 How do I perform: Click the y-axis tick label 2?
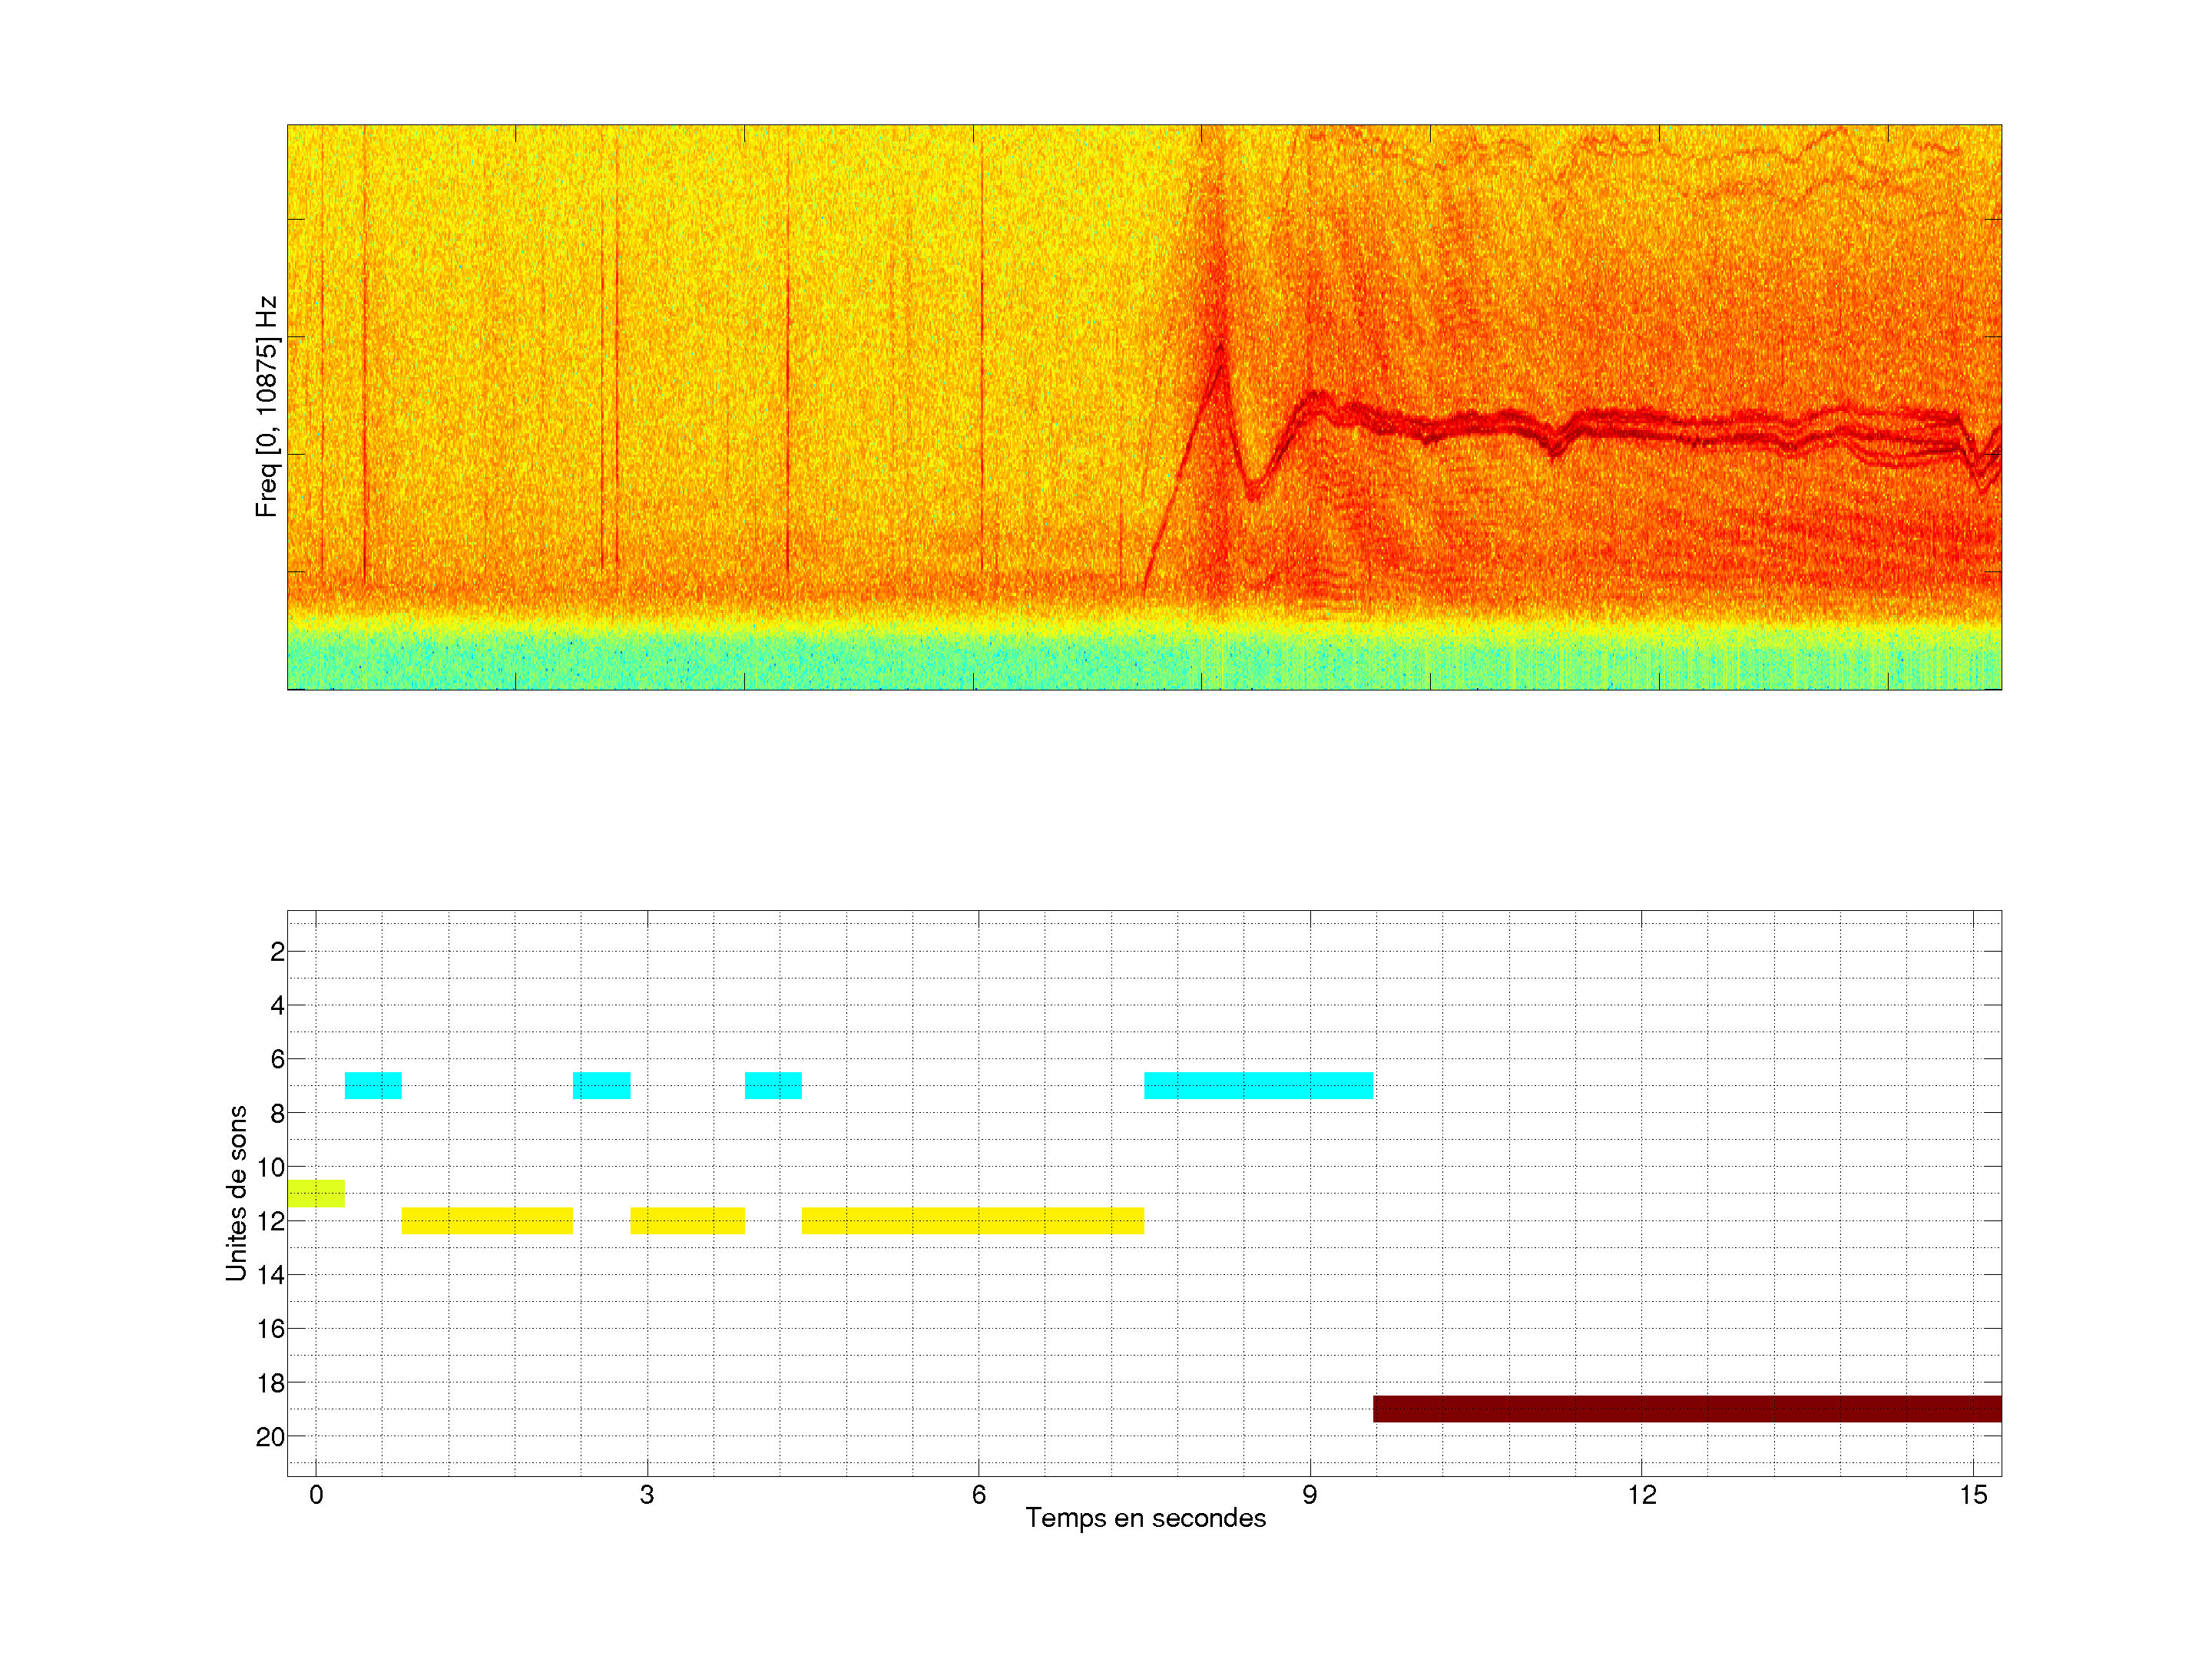[277, 952]
